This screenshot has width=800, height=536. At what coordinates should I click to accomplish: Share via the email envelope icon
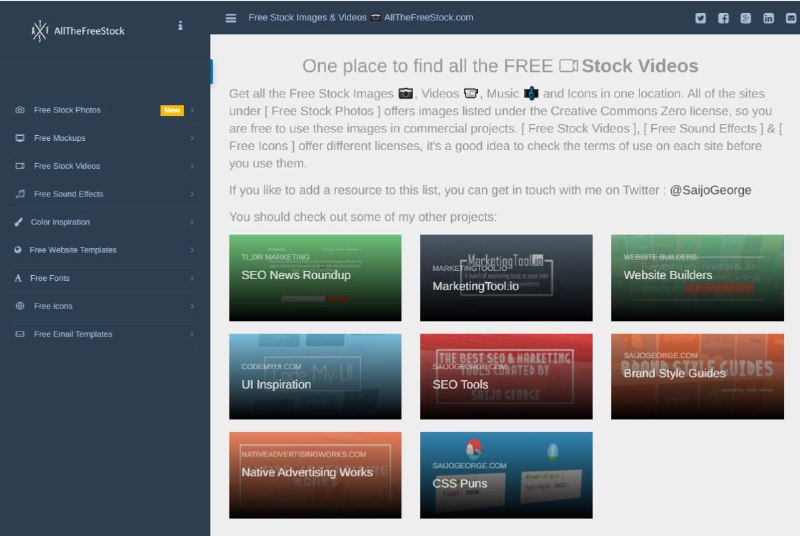[791, 18]
